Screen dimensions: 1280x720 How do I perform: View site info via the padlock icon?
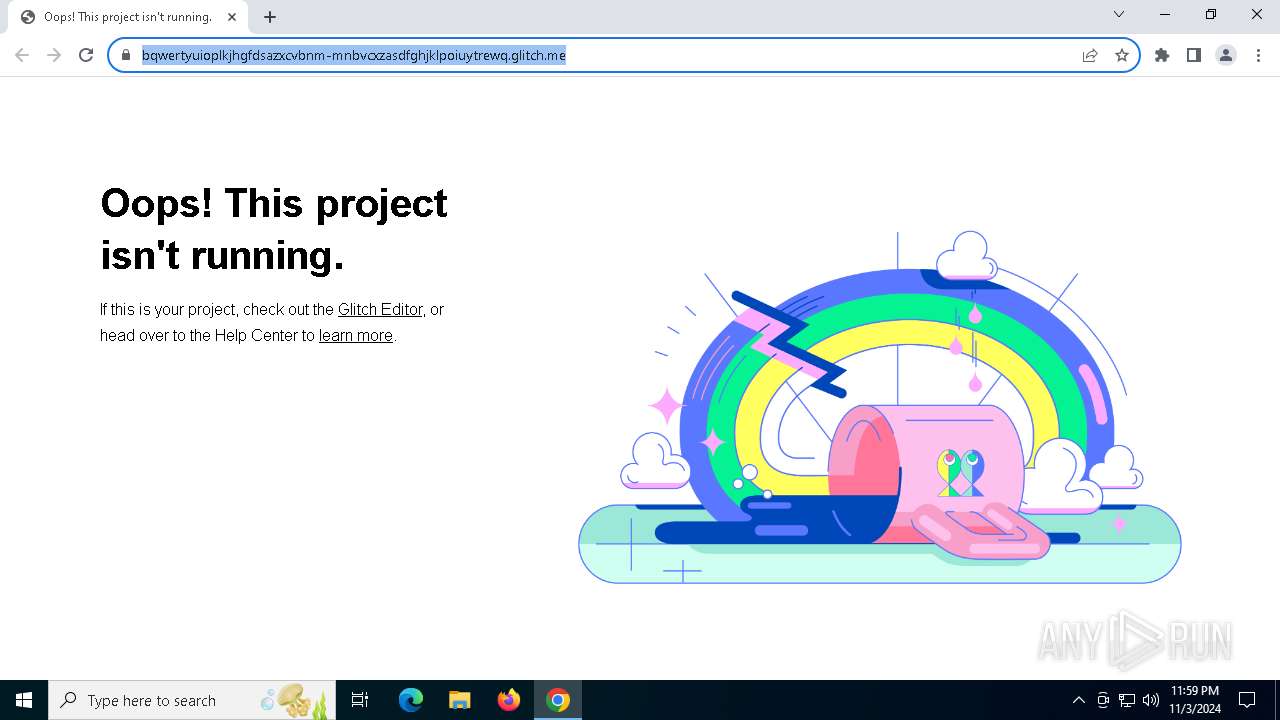coord(126,55)
